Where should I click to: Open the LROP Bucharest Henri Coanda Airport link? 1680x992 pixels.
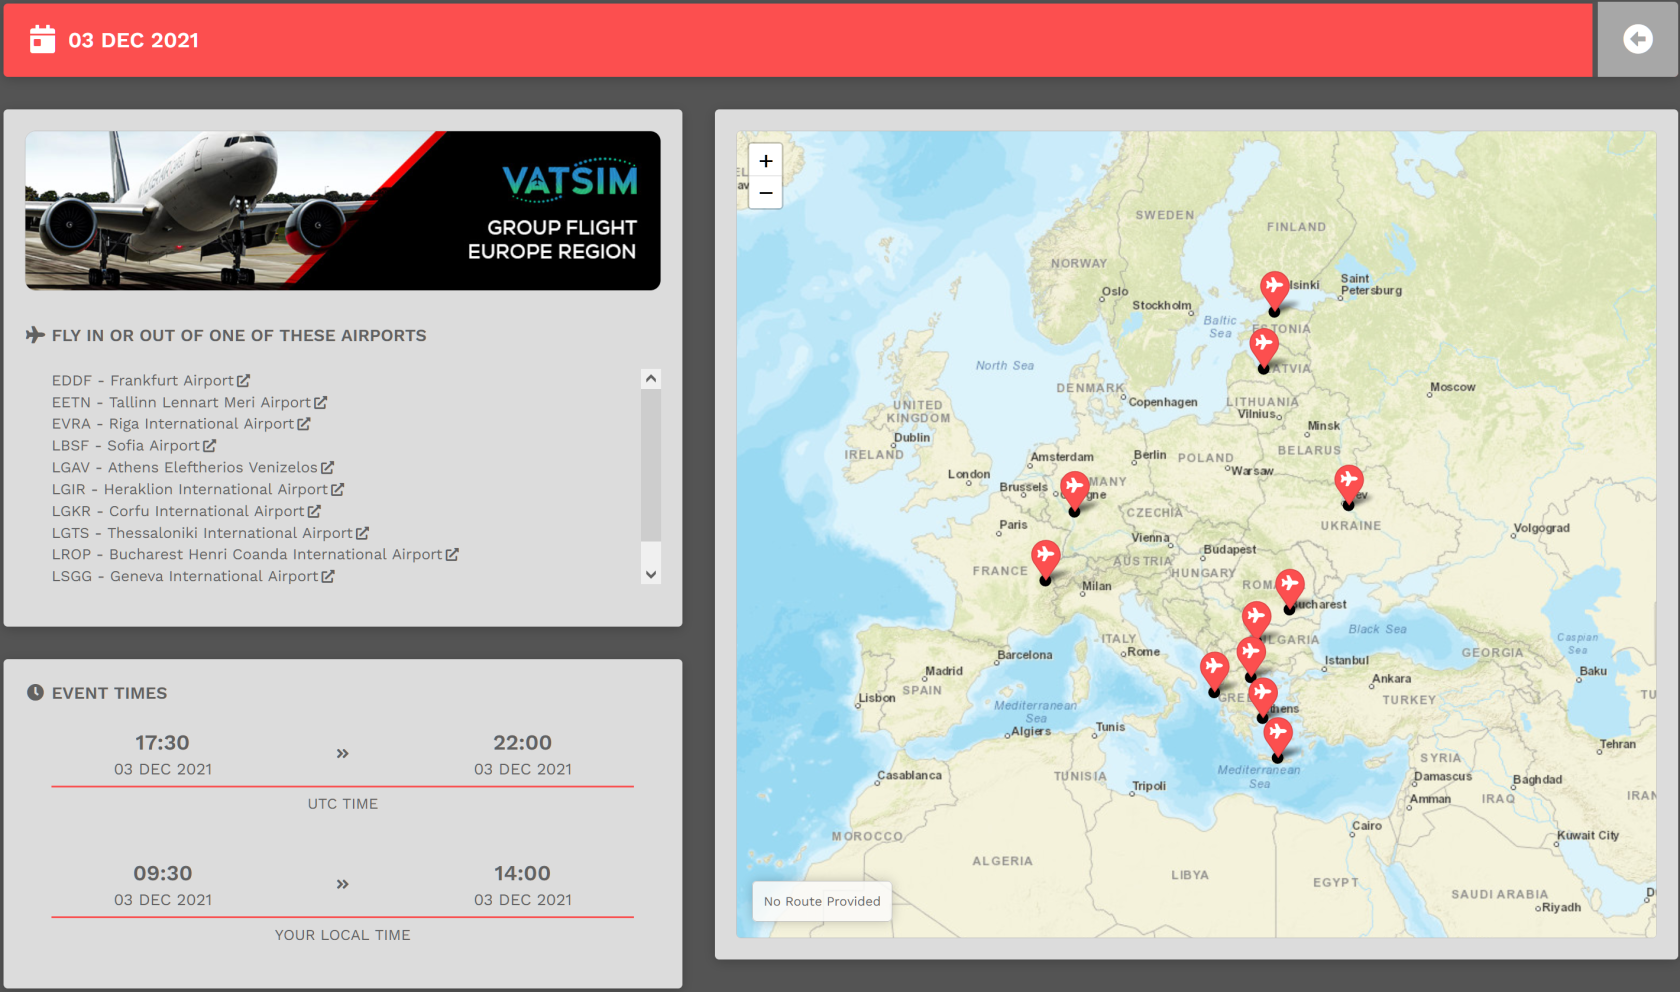(255, 554)
